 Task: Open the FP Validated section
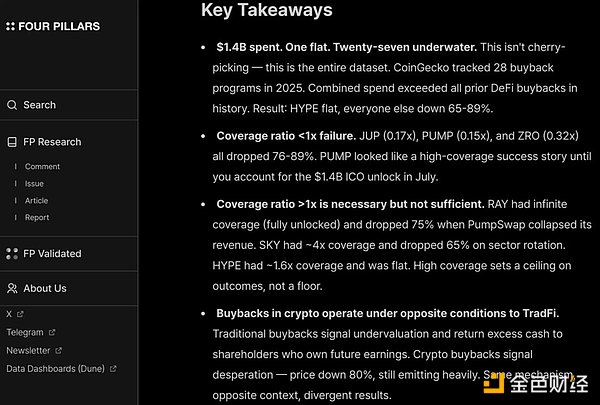(52, 254)
